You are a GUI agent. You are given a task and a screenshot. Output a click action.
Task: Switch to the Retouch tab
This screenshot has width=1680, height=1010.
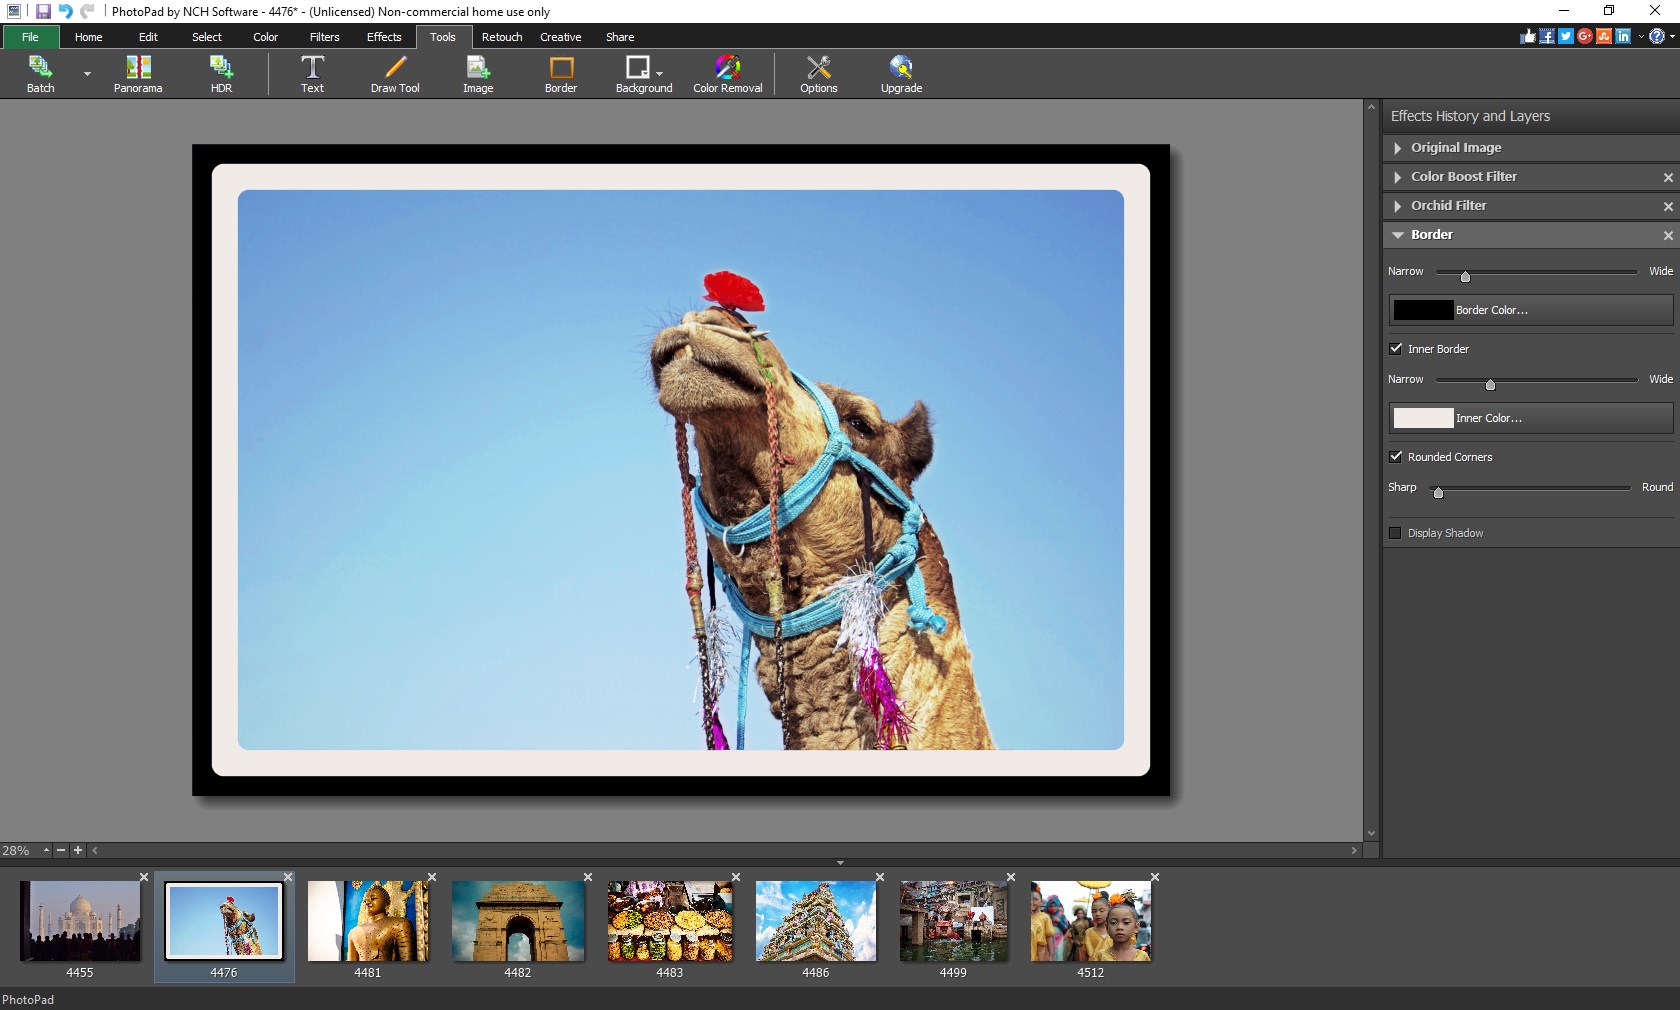pyautogui.click(x=501, y=37)
